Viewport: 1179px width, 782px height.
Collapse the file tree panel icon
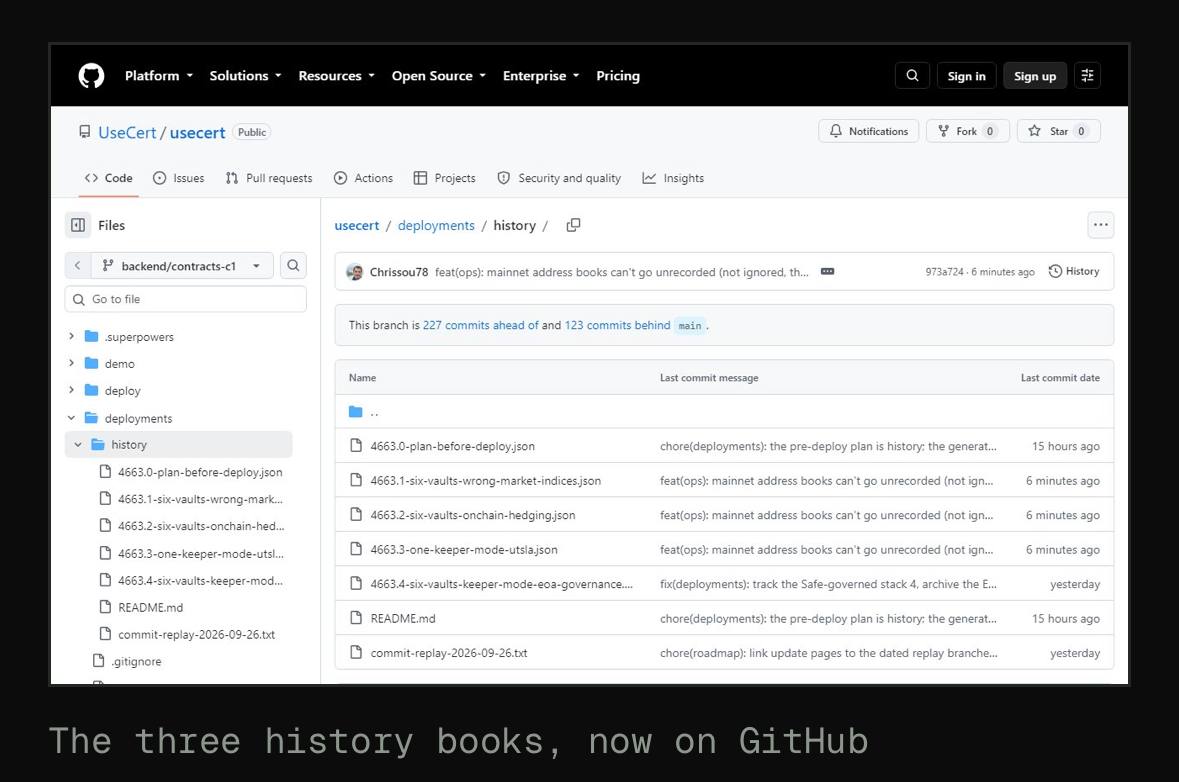pos(78,225)
